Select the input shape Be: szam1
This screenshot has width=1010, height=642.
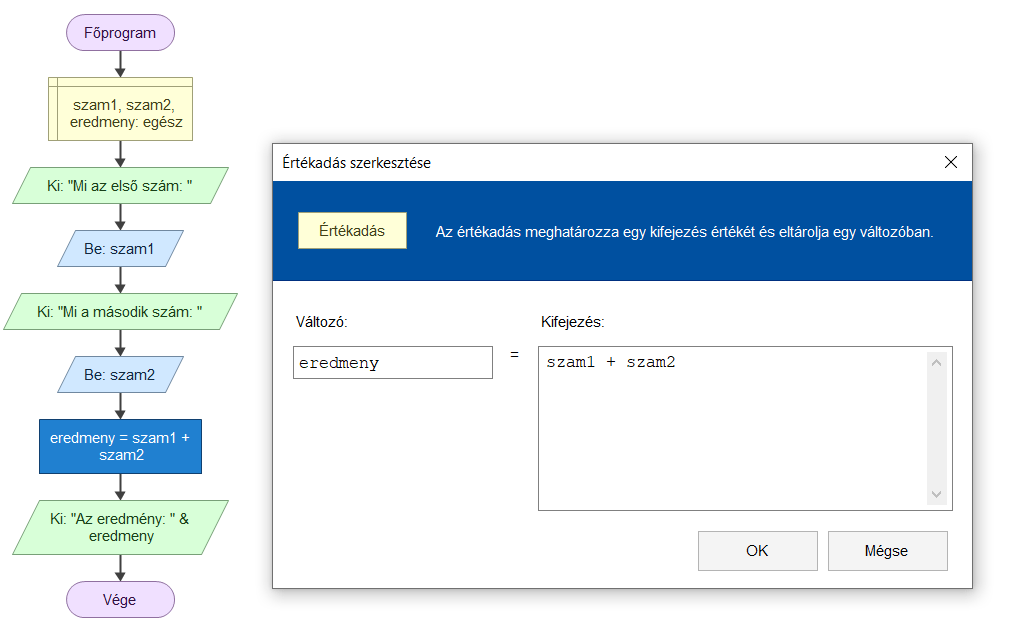point(120,249)
